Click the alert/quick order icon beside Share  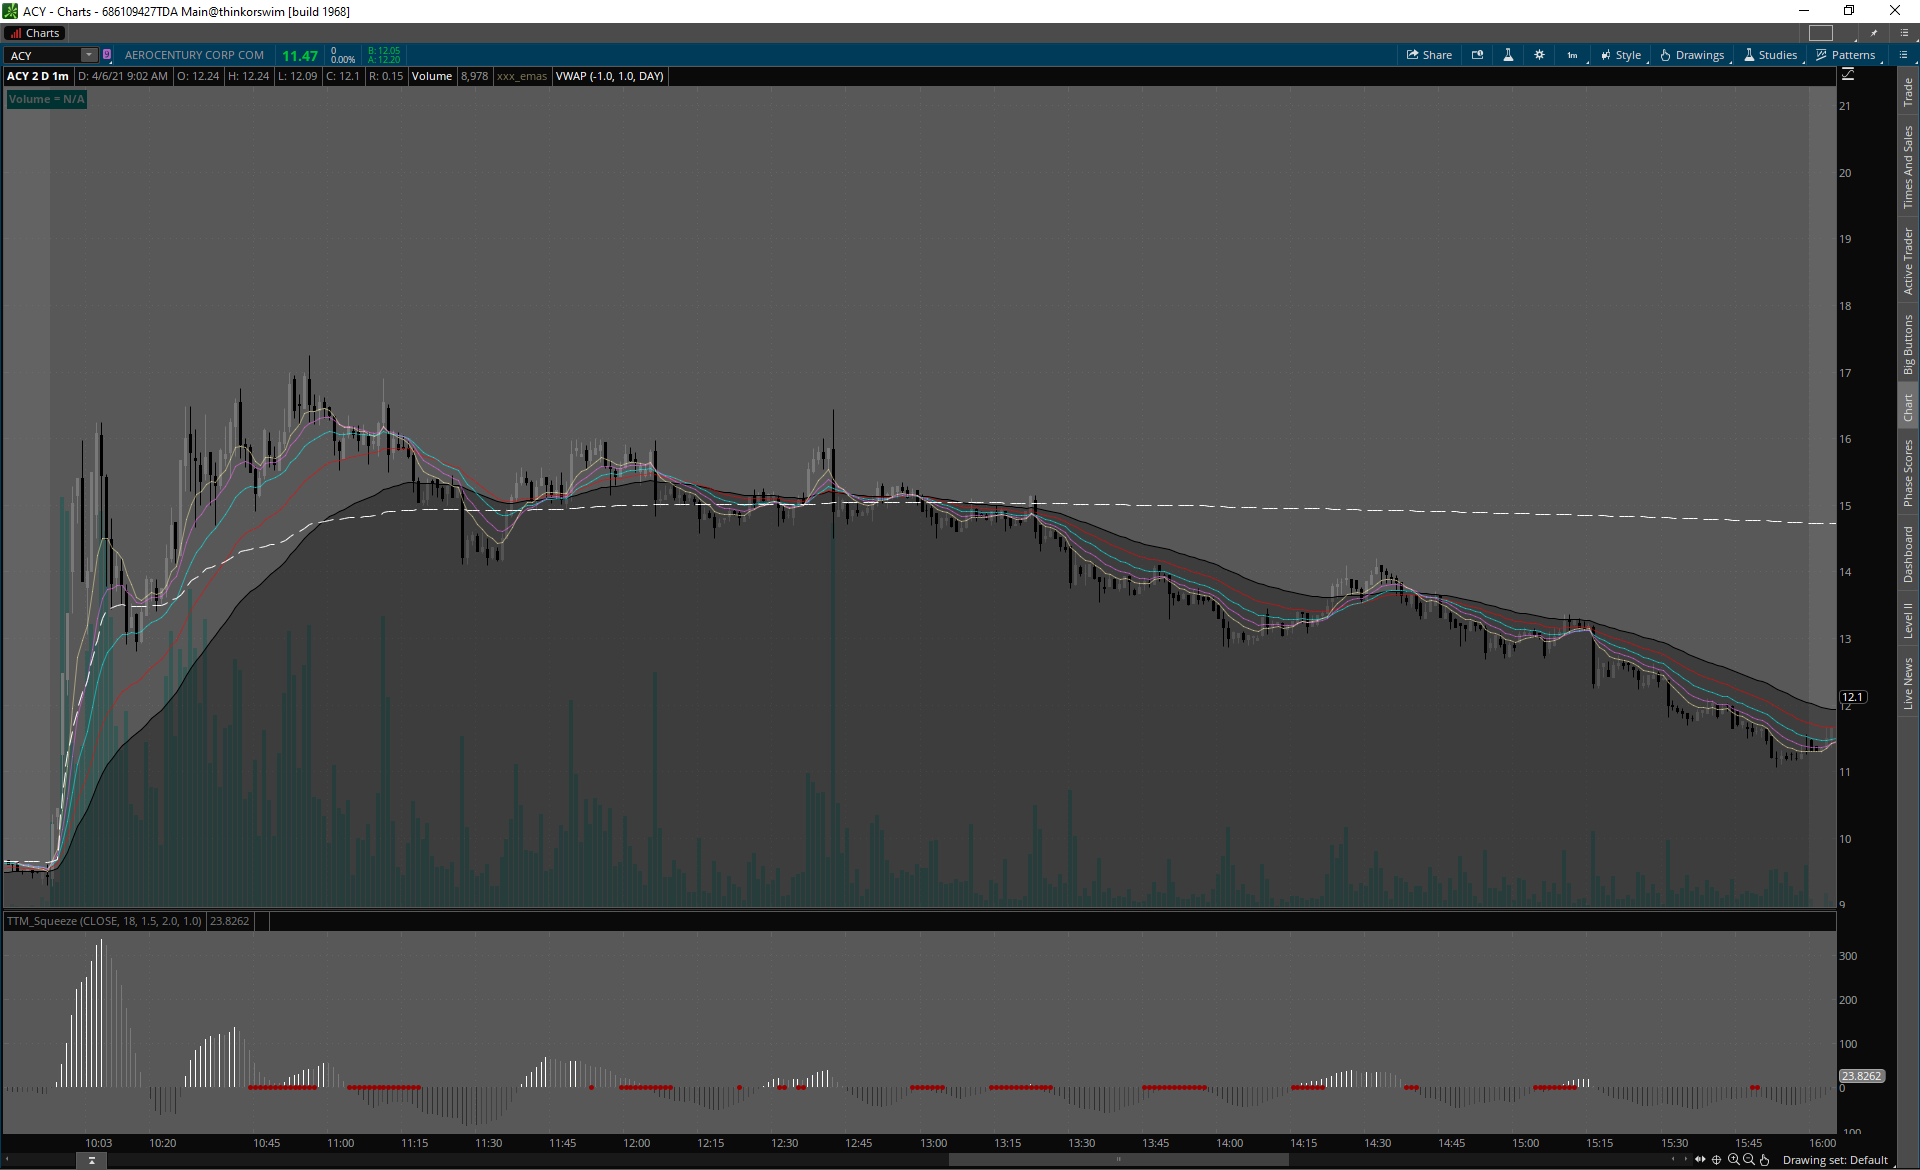pos(1477,55)
